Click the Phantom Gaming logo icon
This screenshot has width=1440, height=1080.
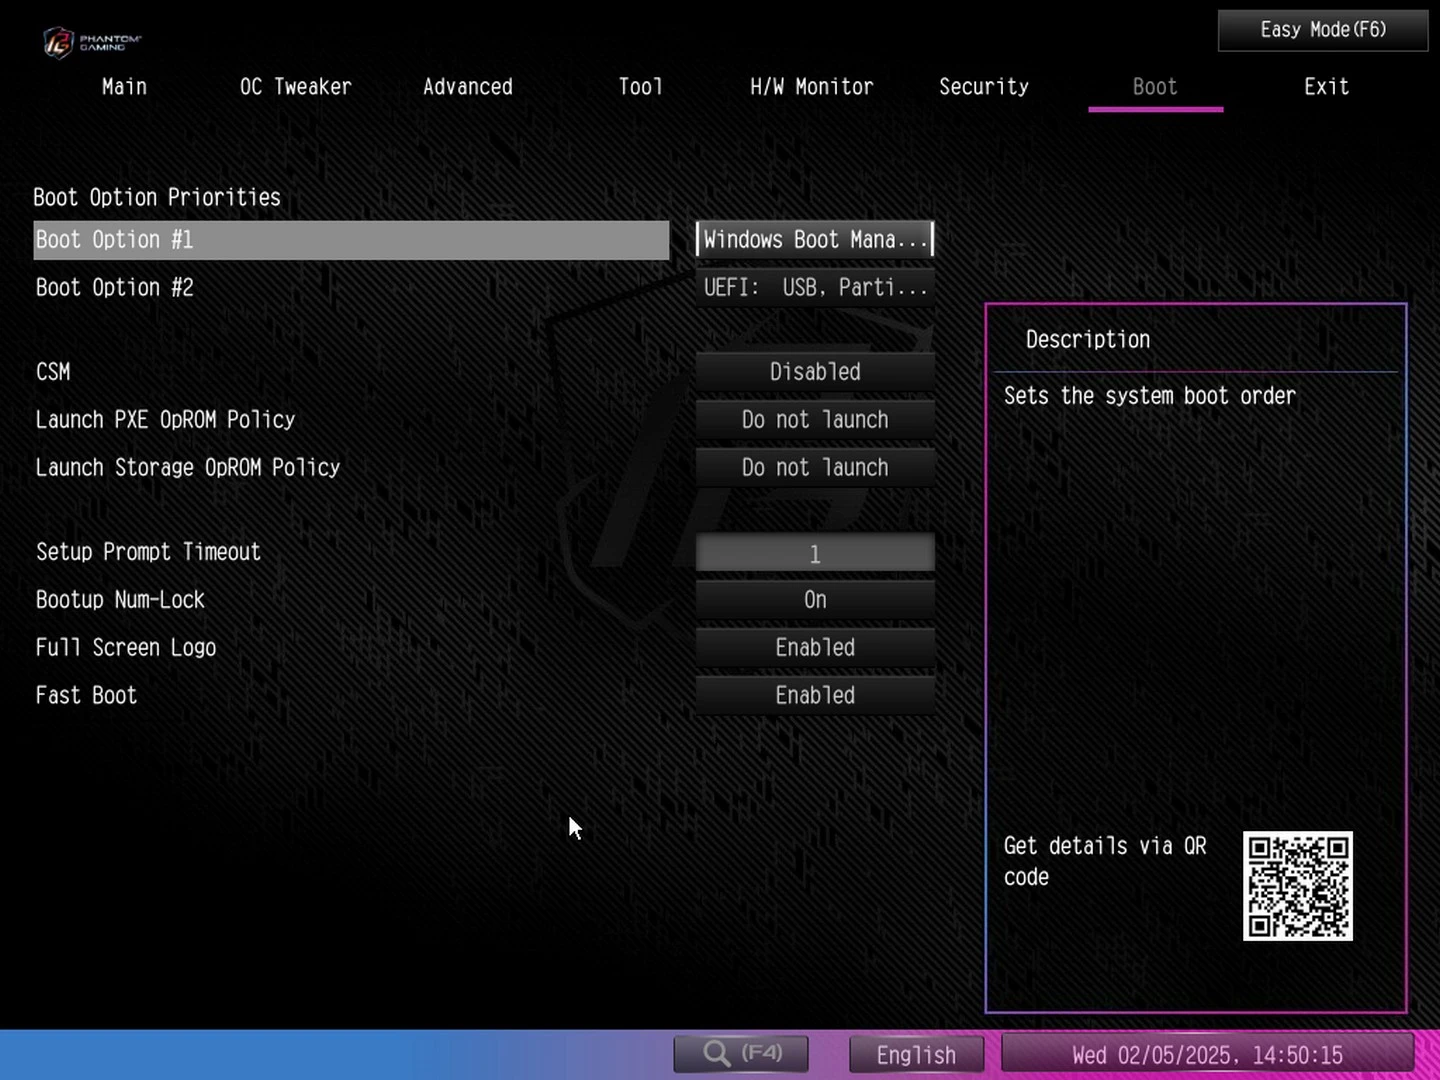[60, 42]
